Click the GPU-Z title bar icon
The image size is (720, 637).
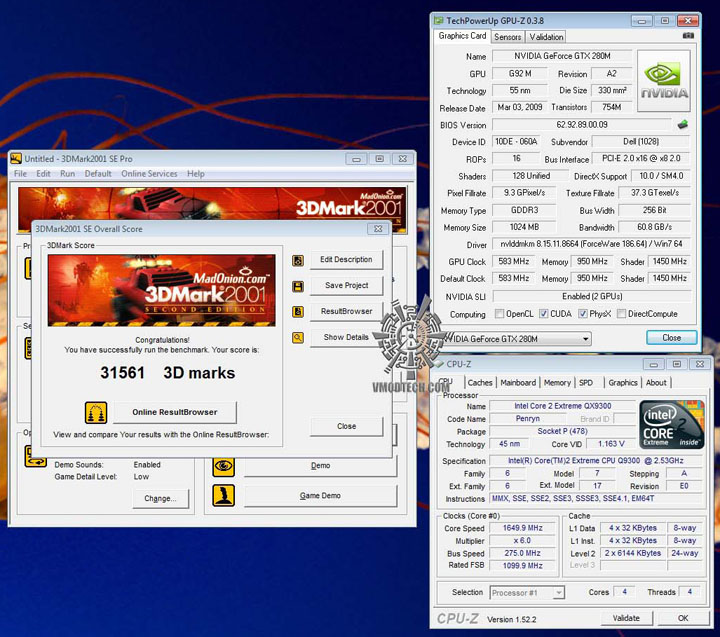click(x=439, y=20)
